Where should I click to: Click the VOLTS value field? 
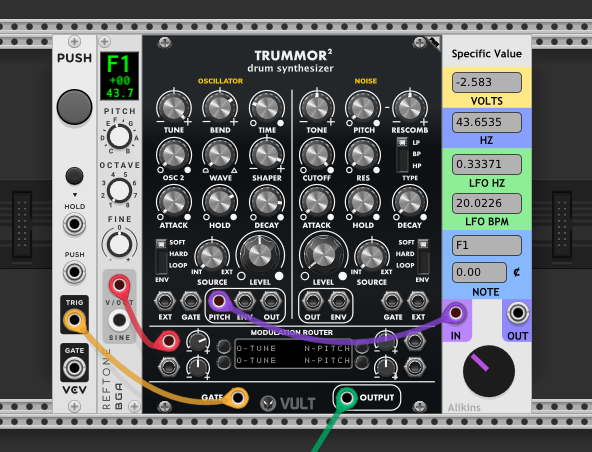pos(487,82)
